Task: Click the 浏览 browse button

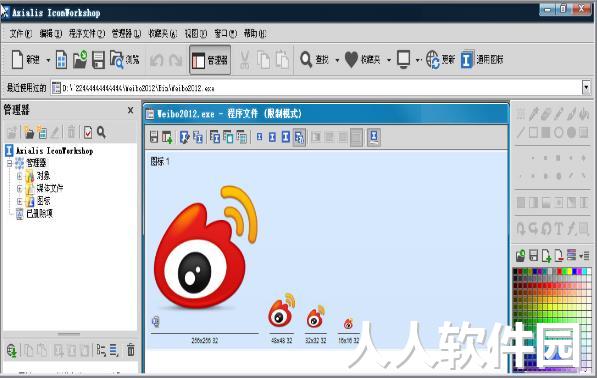Action: (x=125, y=60)
